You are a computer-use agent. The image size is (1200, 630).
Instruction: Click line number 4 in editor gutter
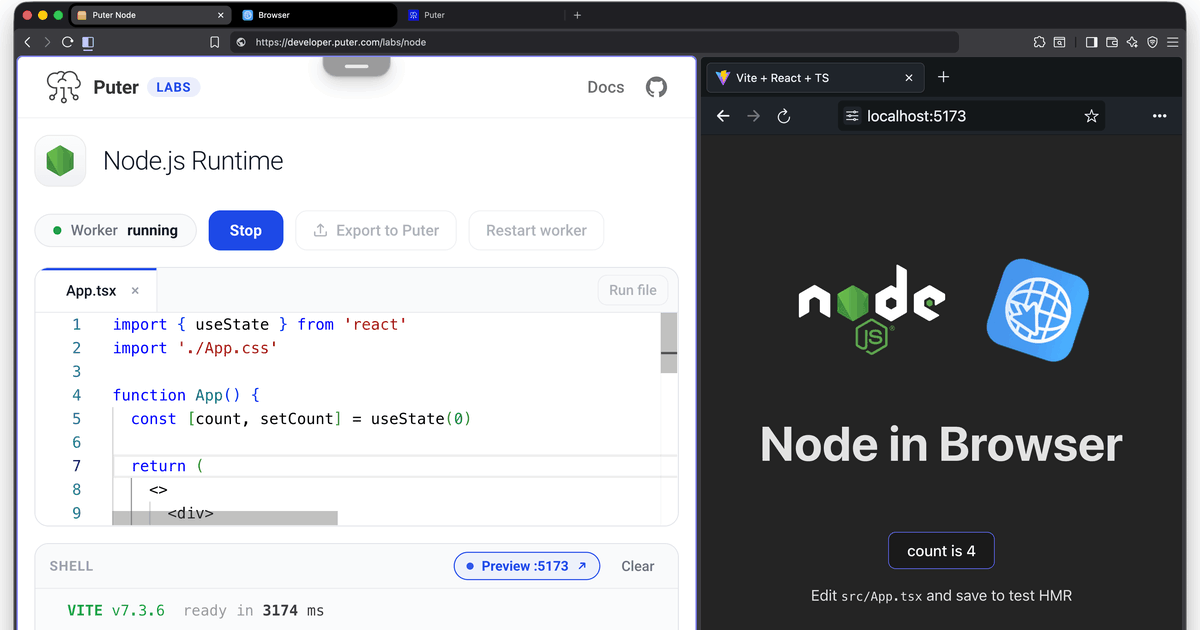click(77, 395)
